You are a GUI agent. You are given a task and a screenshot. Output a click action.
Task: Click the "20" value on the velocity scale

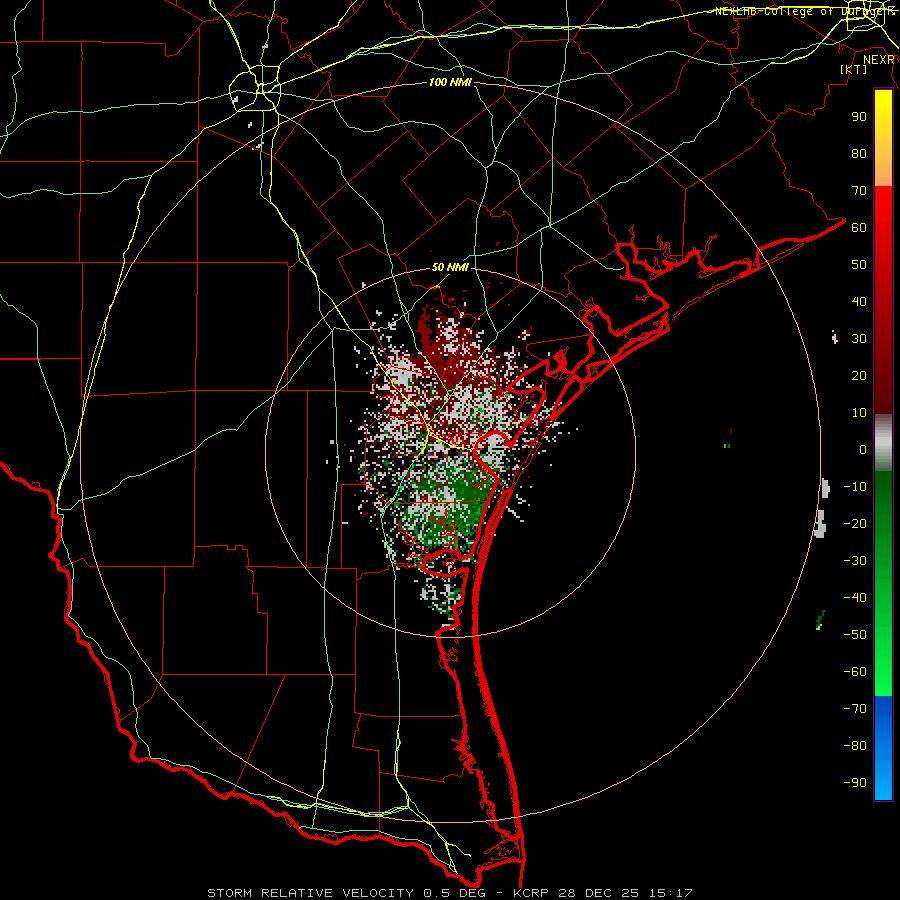[x=859, y=376]
